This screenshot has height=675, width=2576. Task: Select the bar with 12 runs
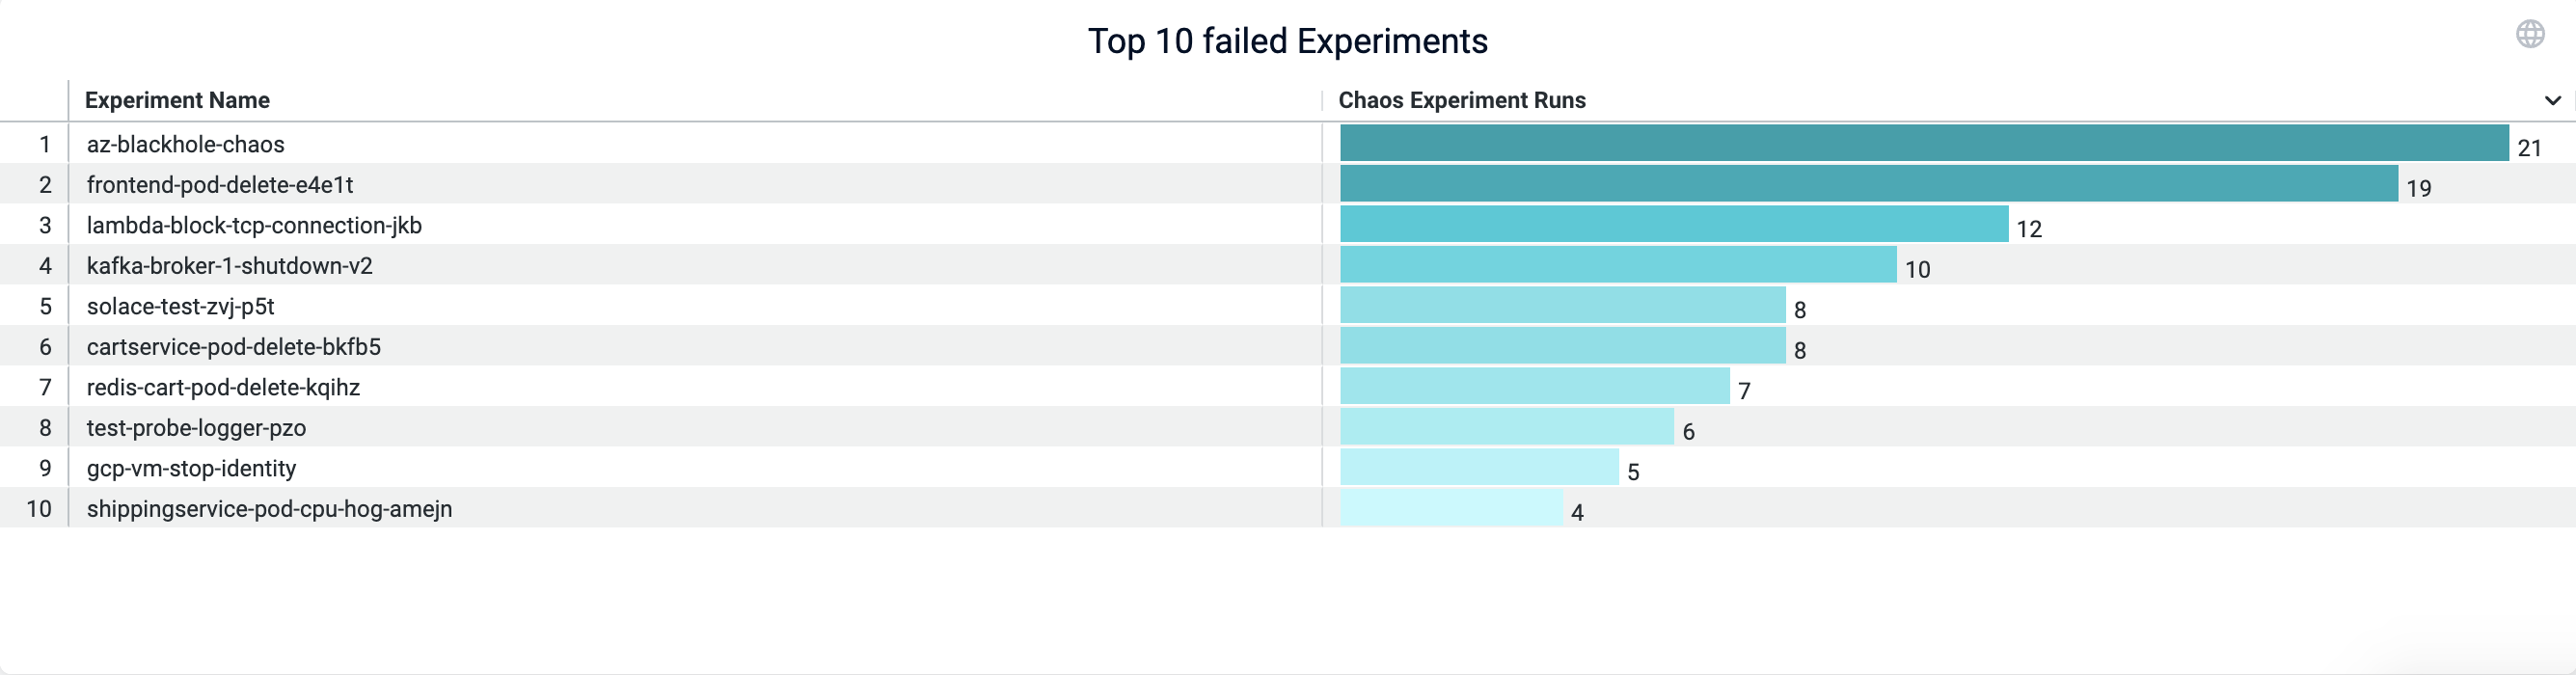(1673, 224)
